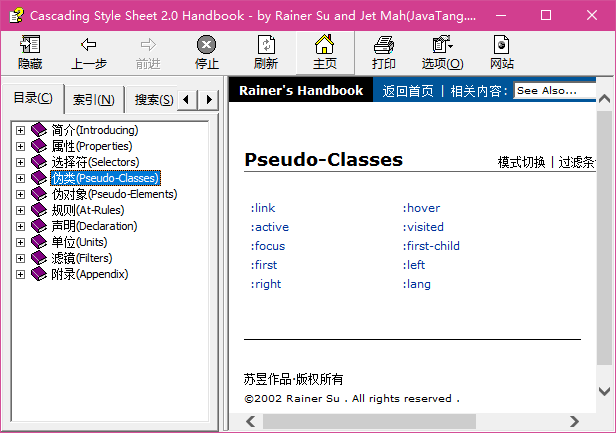Open the :focus pseudo-class page
The image size is (616, 433).
(x=268, y=246)
